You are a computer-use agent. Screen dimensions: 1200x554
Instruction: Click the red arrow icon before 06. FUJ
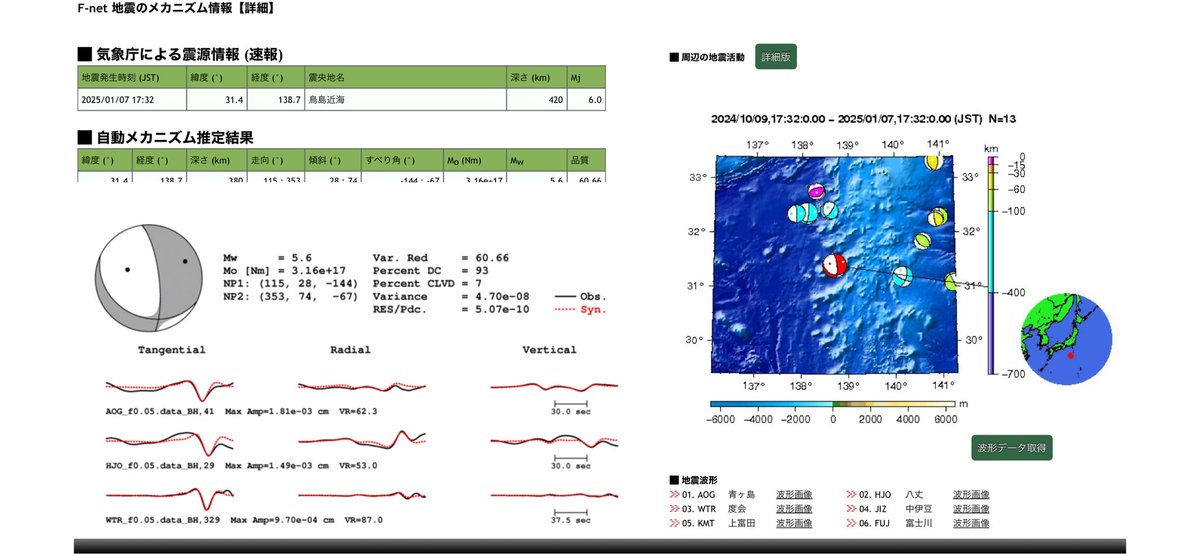(x=851, y=523)
